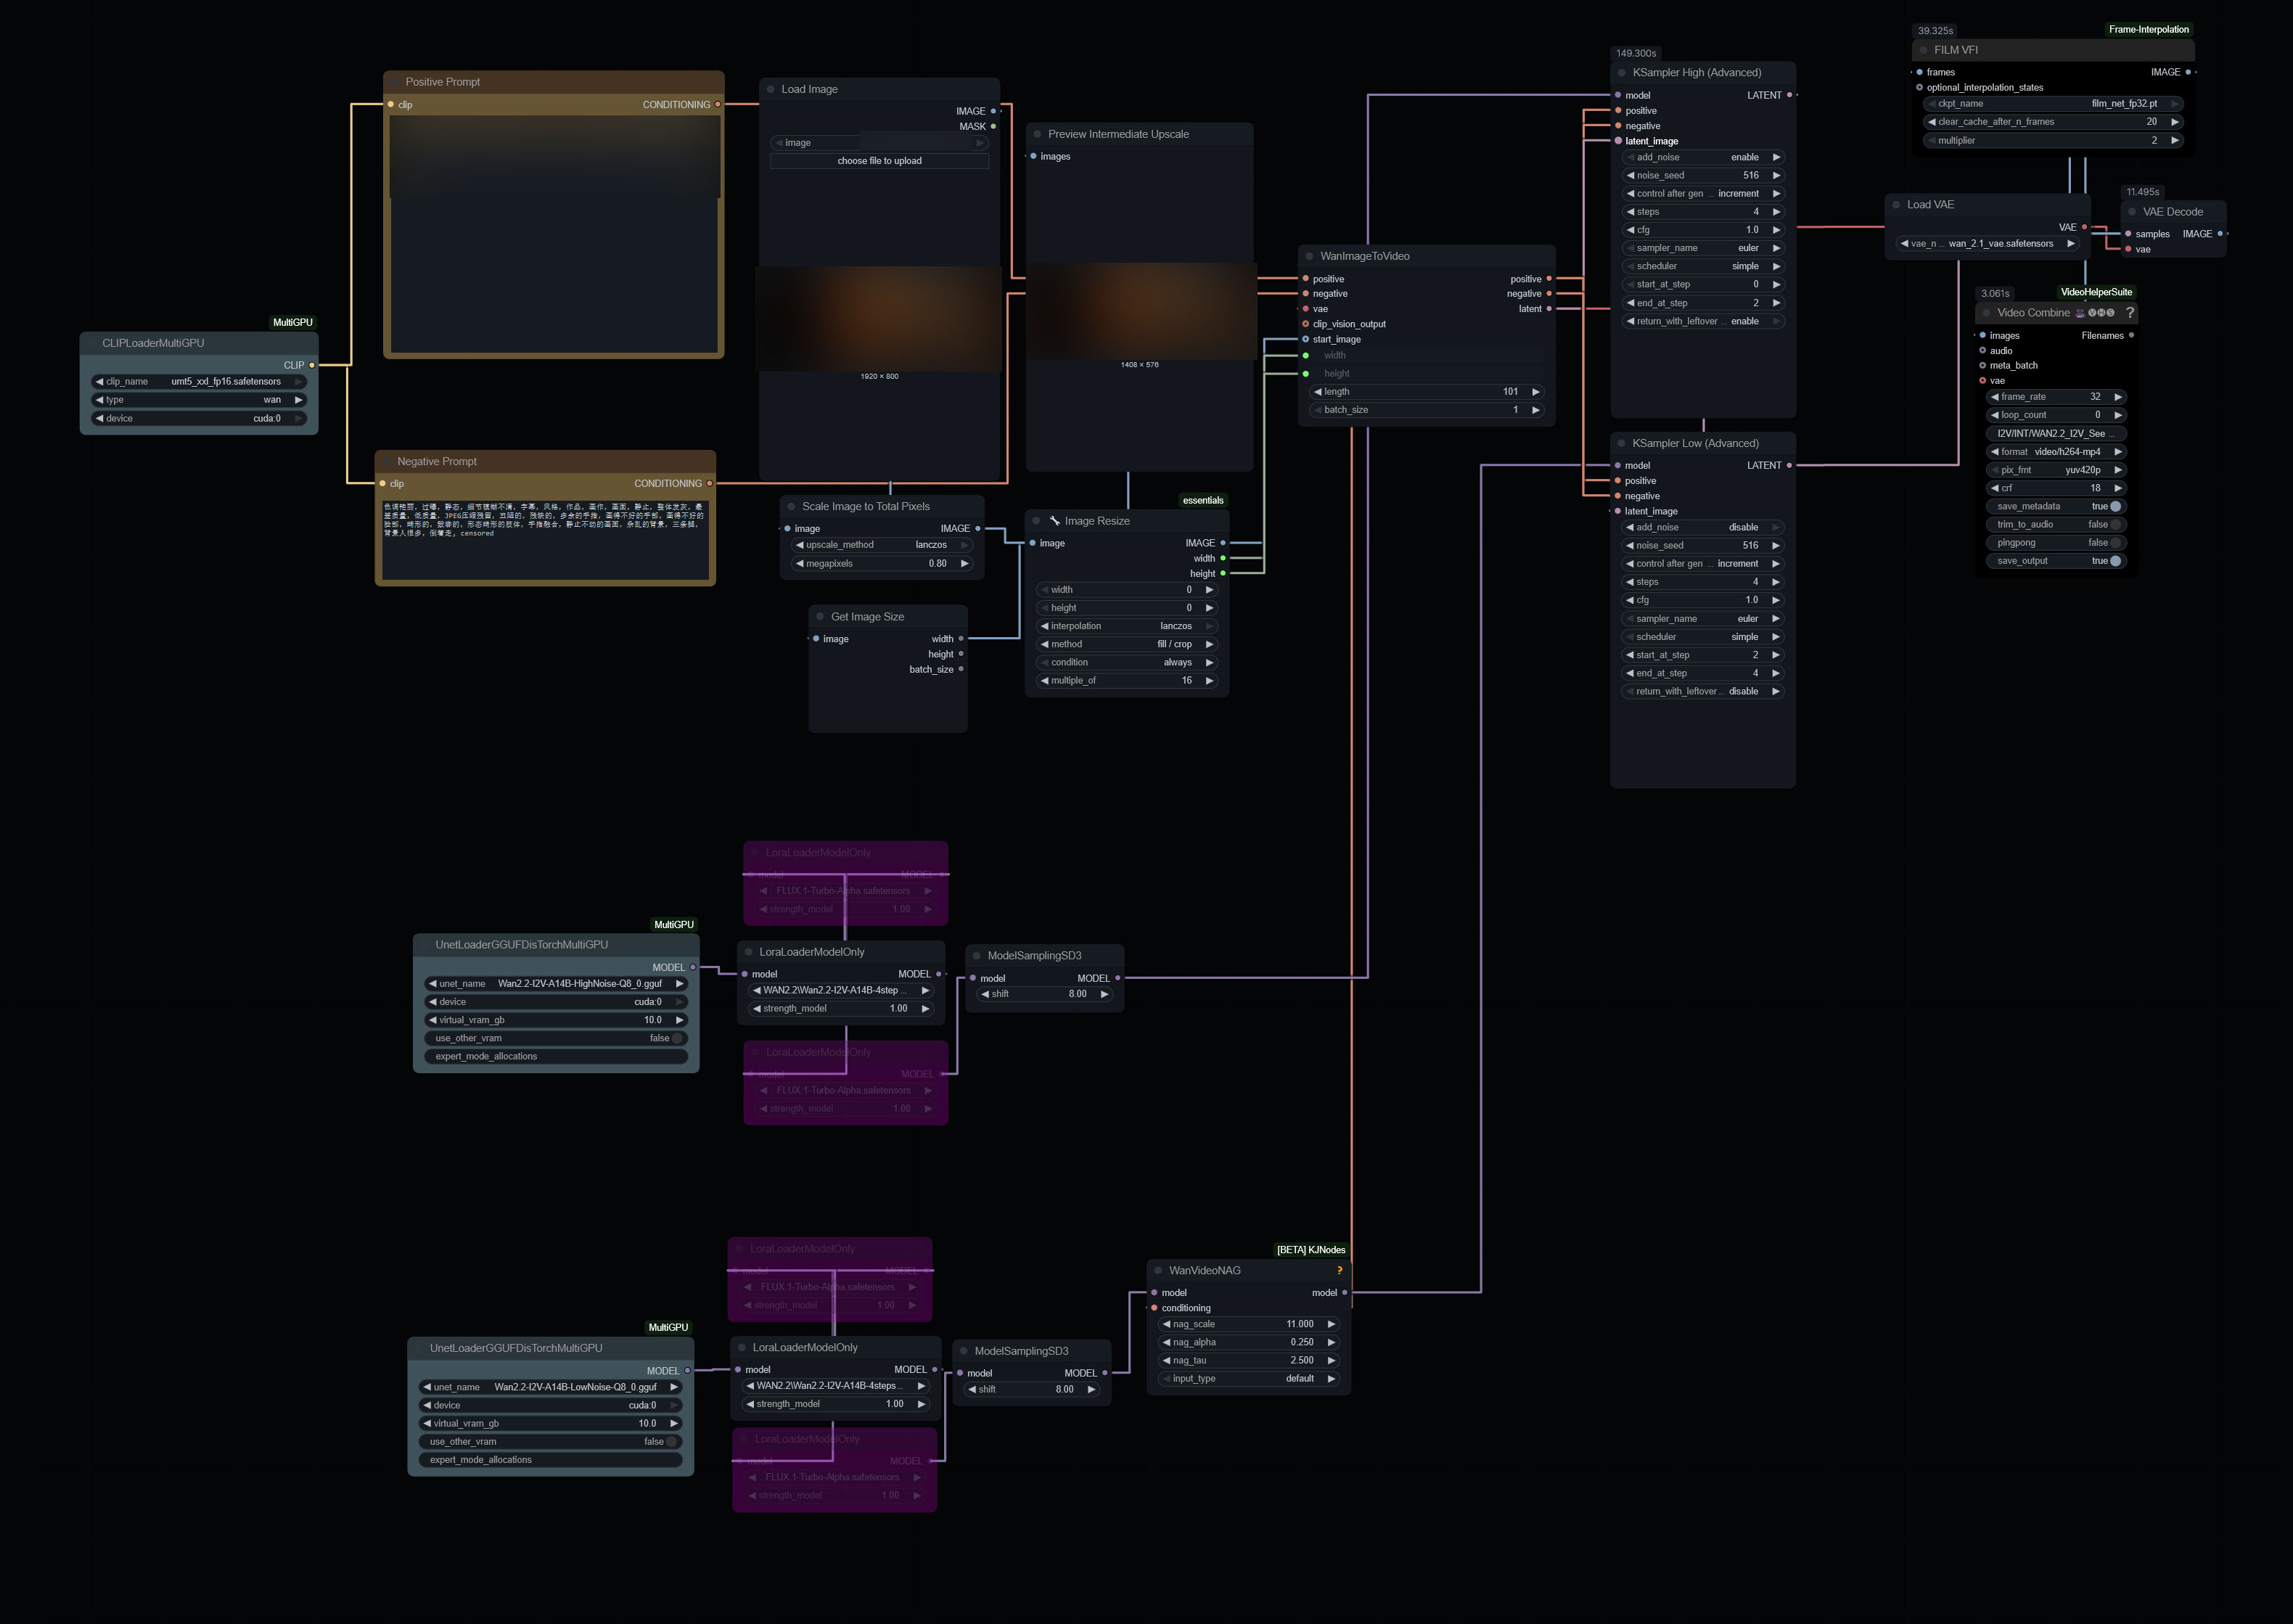Open ckpt_name film_net_fp32.pt dropdown
Image resolution: width=2293 pixels, height=1624 pixels.
click(x=2053, y=103)
